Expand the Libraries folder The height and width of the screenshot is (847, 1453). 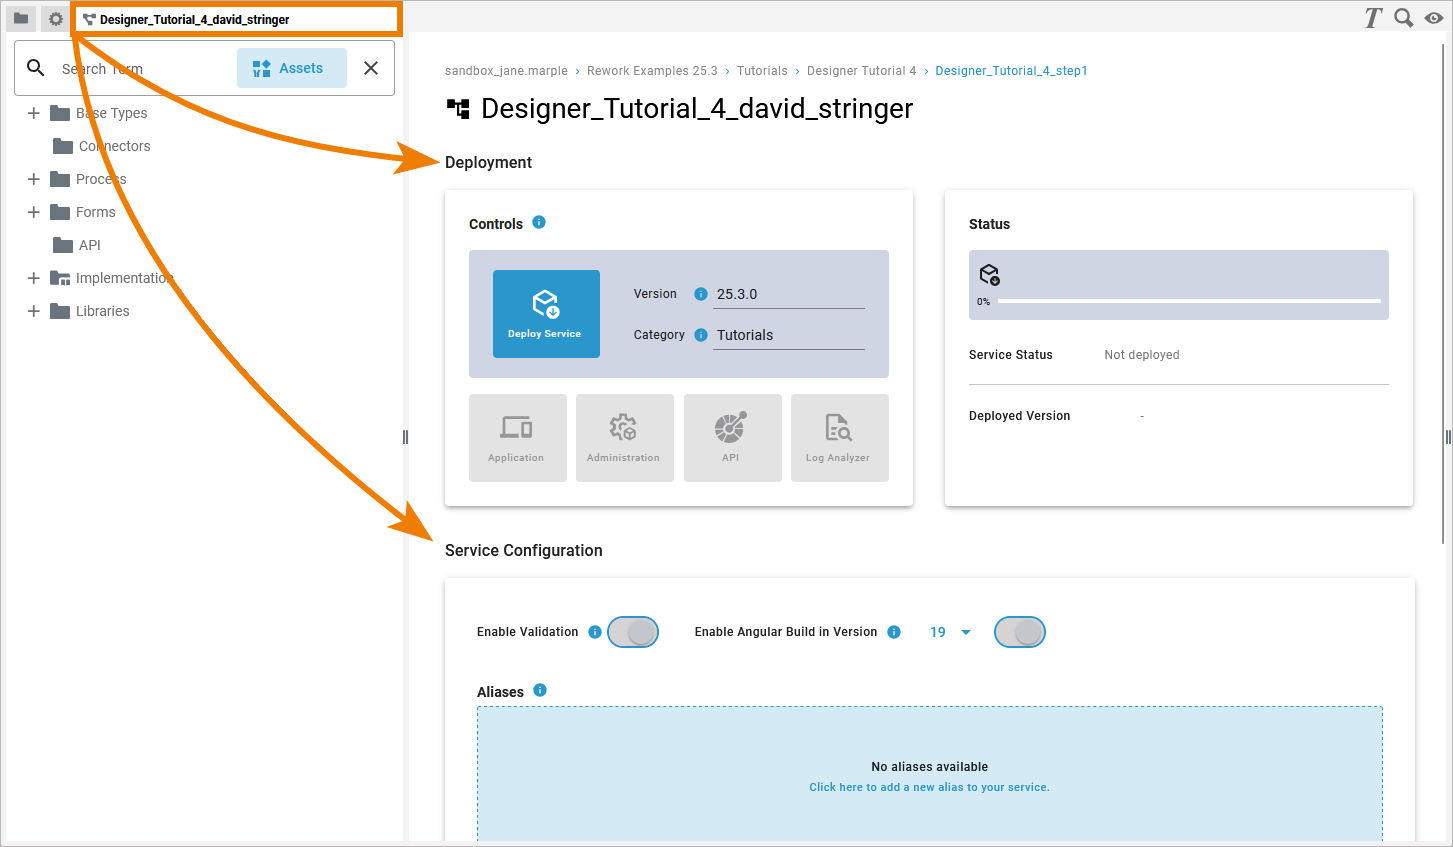34,311
